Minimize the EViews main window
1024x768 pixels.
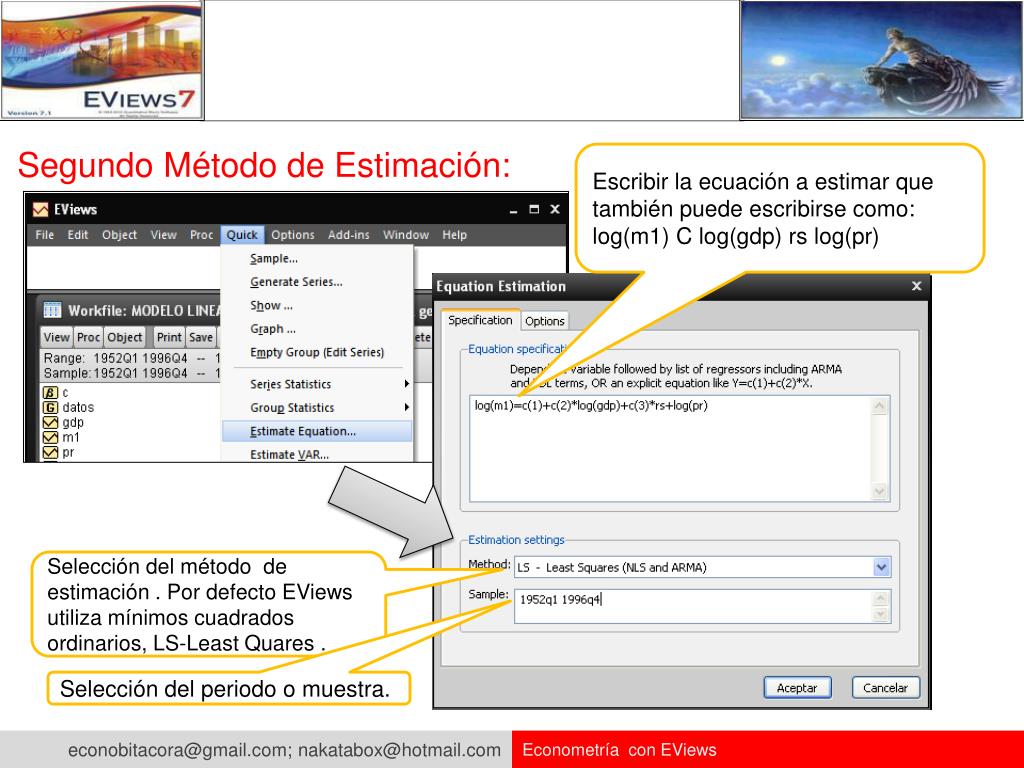[x=513, y=210]
